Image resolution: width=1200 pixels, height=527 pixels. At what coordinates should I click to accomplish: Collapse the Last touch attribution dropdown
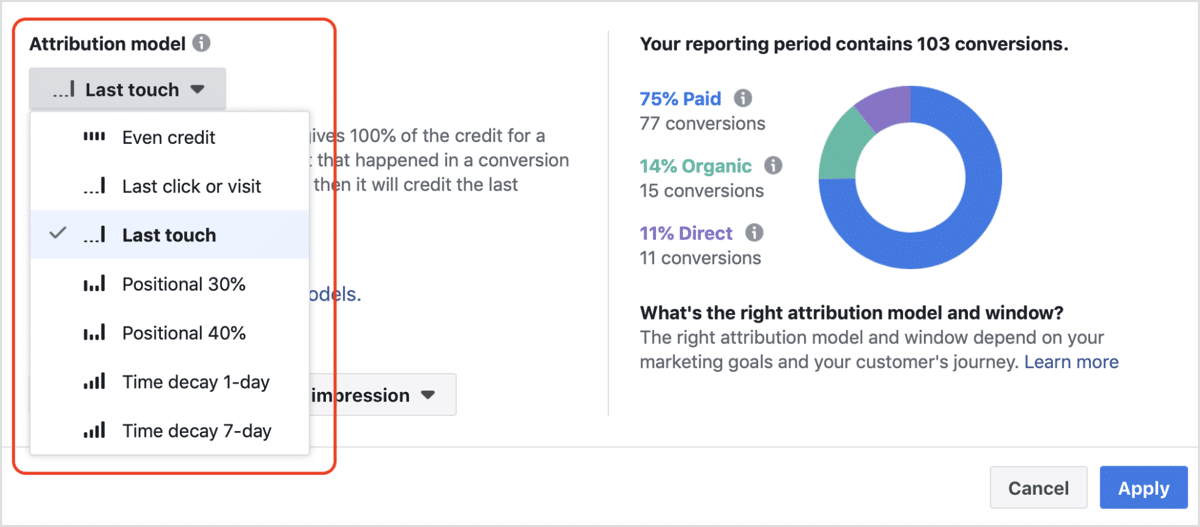coord(127,89)
